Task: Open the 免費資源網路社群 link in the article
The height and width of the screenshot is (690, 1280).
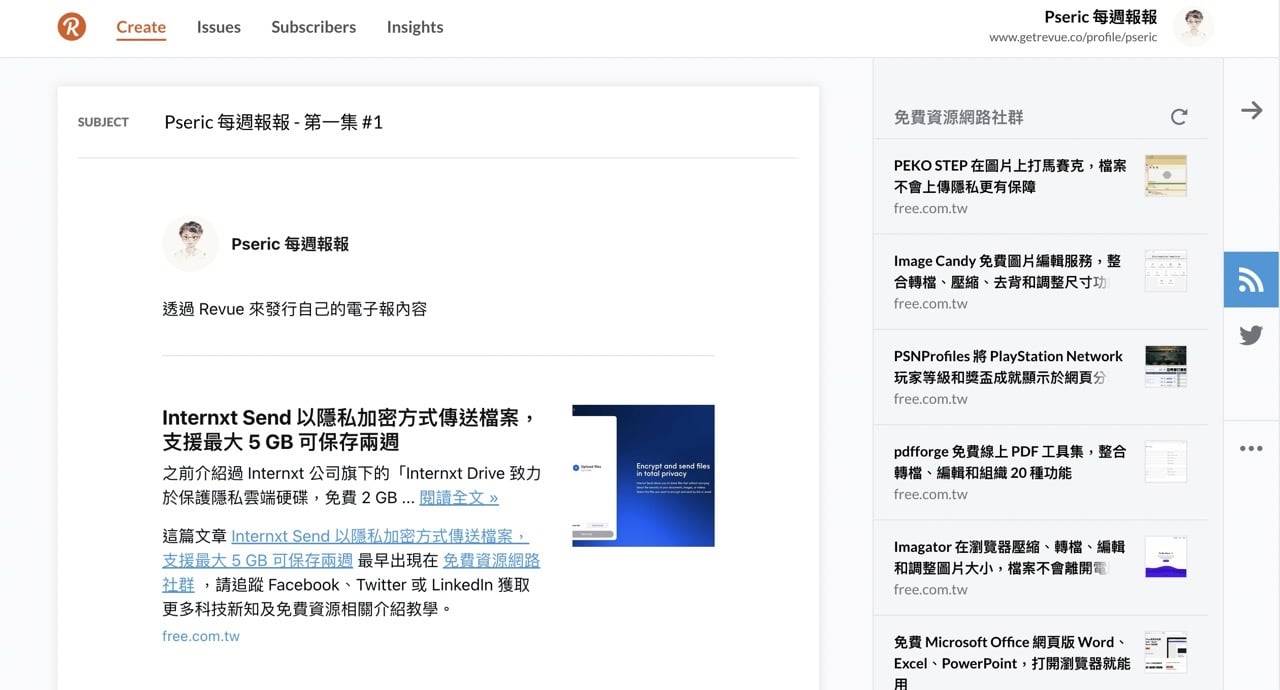Action: tap(491, 561)
